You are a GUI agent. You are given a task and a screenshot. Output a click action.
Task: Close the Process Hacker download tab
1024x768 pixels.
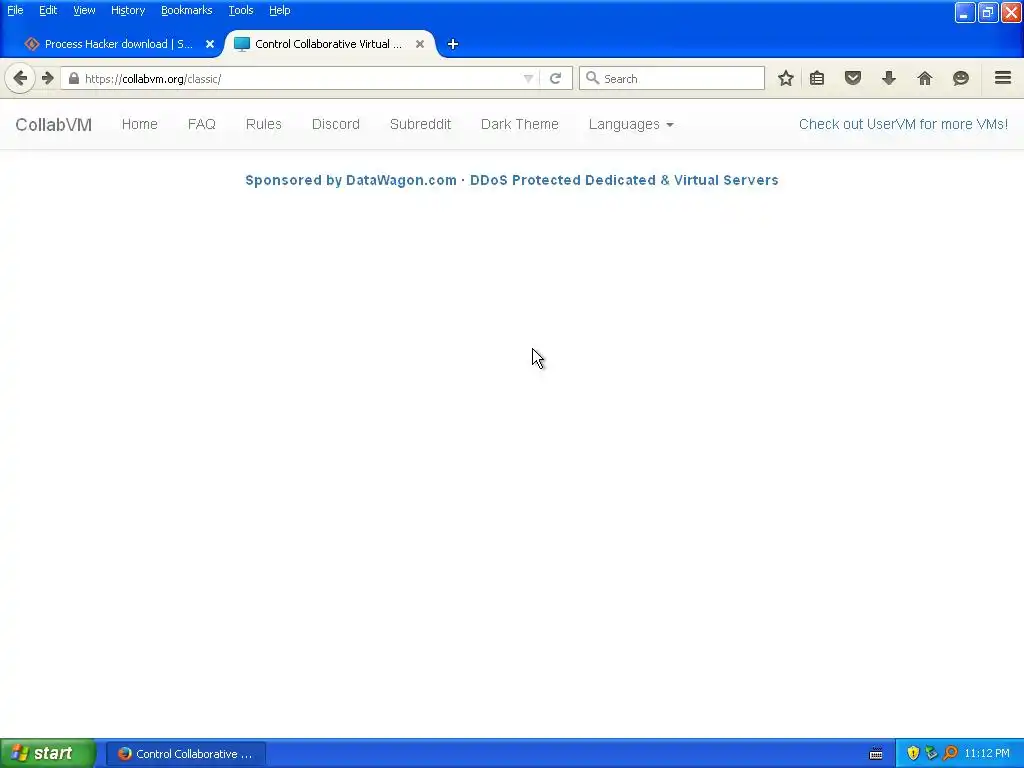click(x=210, y=44)
